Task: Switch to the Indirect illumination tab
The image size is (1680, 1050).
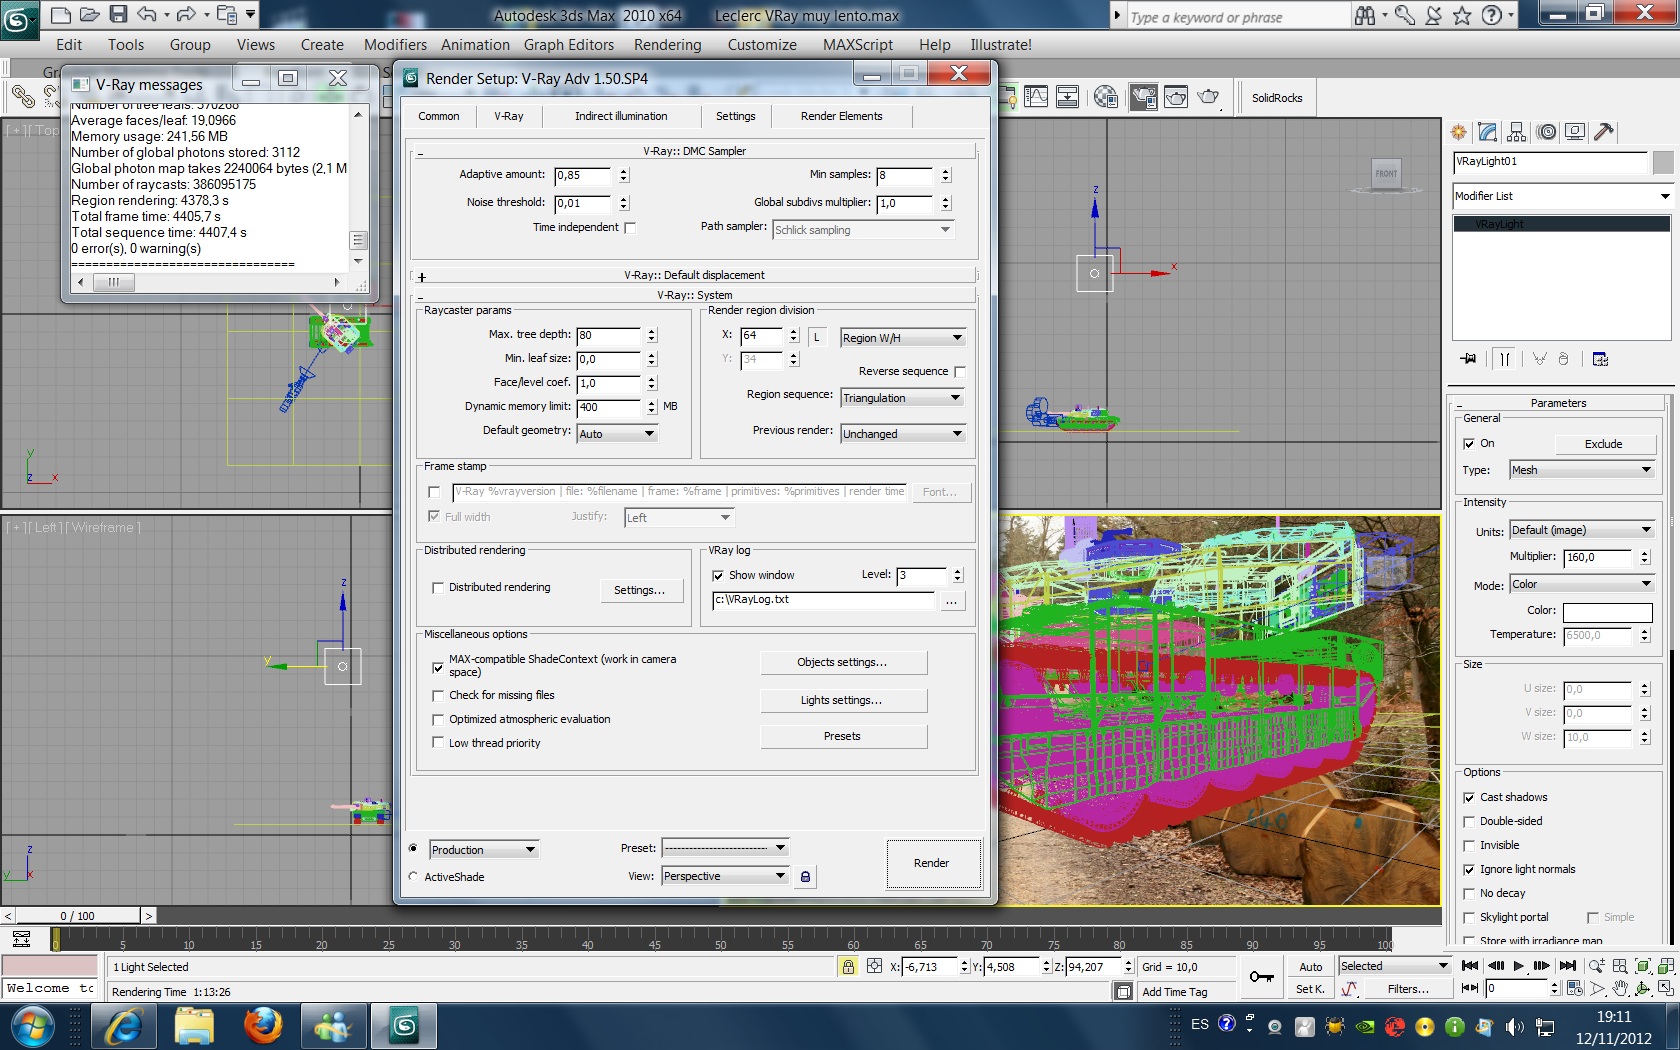Action: (x=621, y=116)
